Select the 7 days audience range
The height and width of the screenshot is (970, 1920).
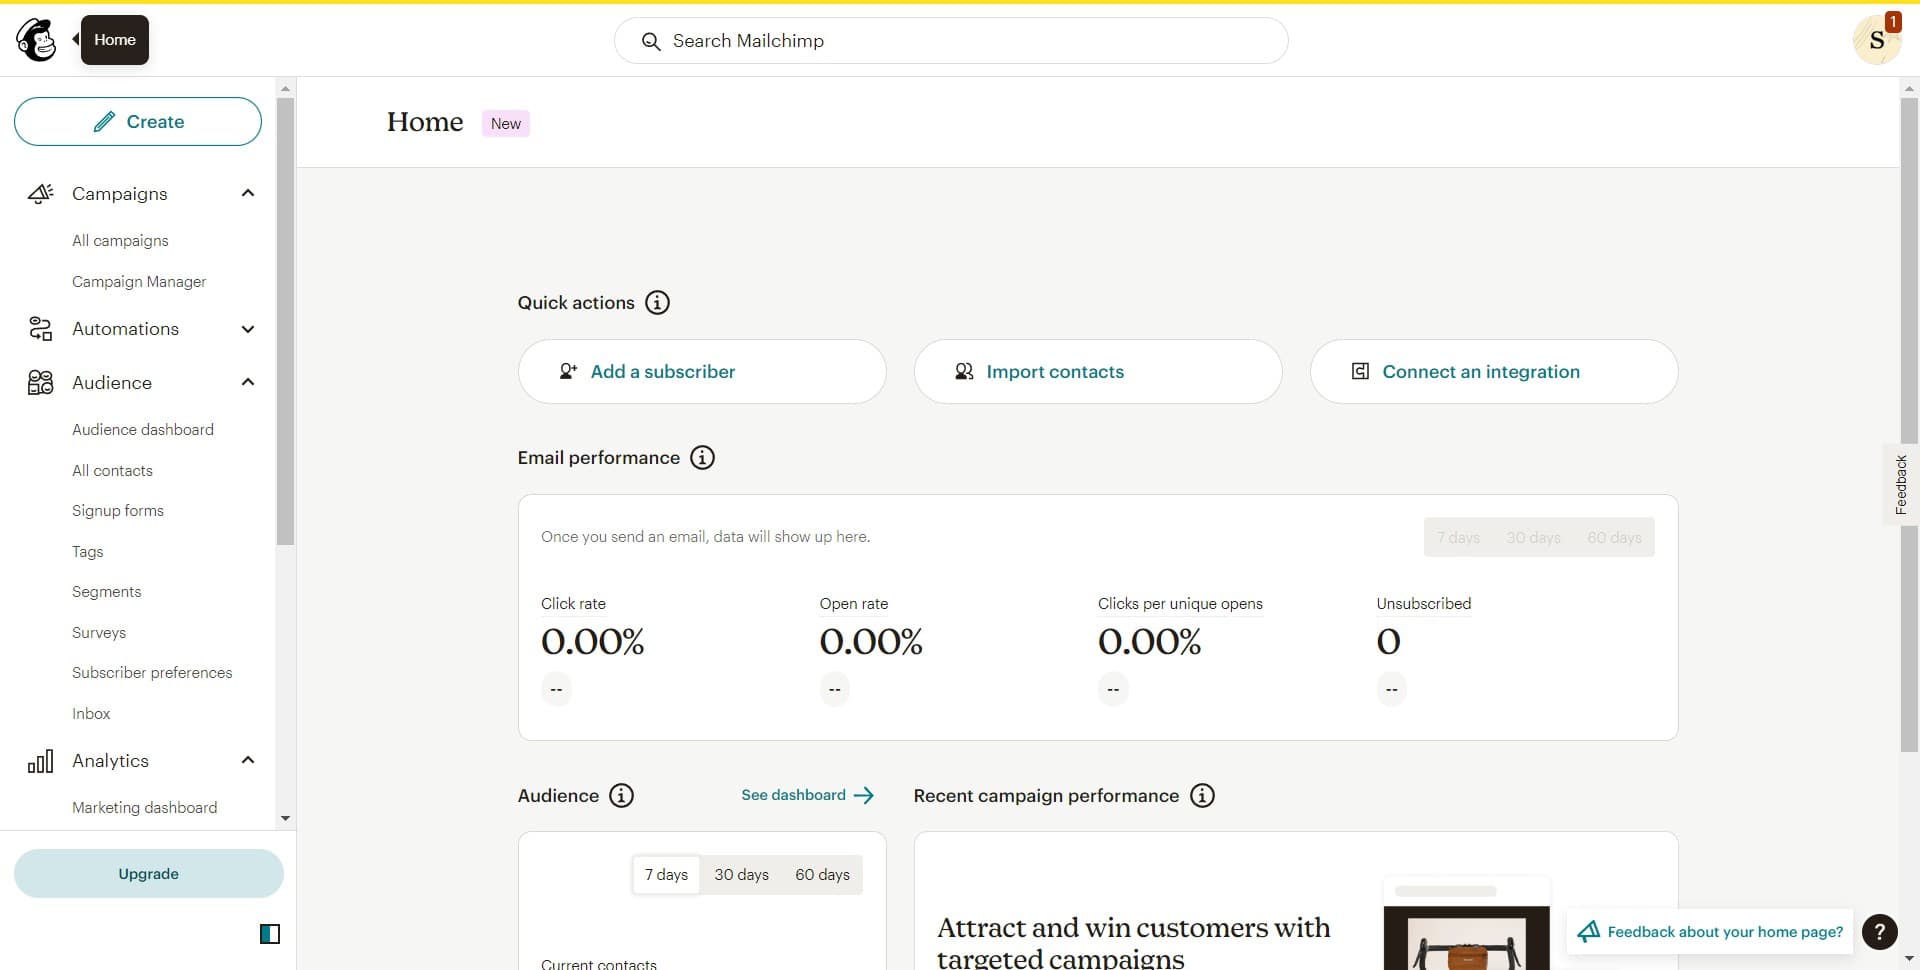666,875
